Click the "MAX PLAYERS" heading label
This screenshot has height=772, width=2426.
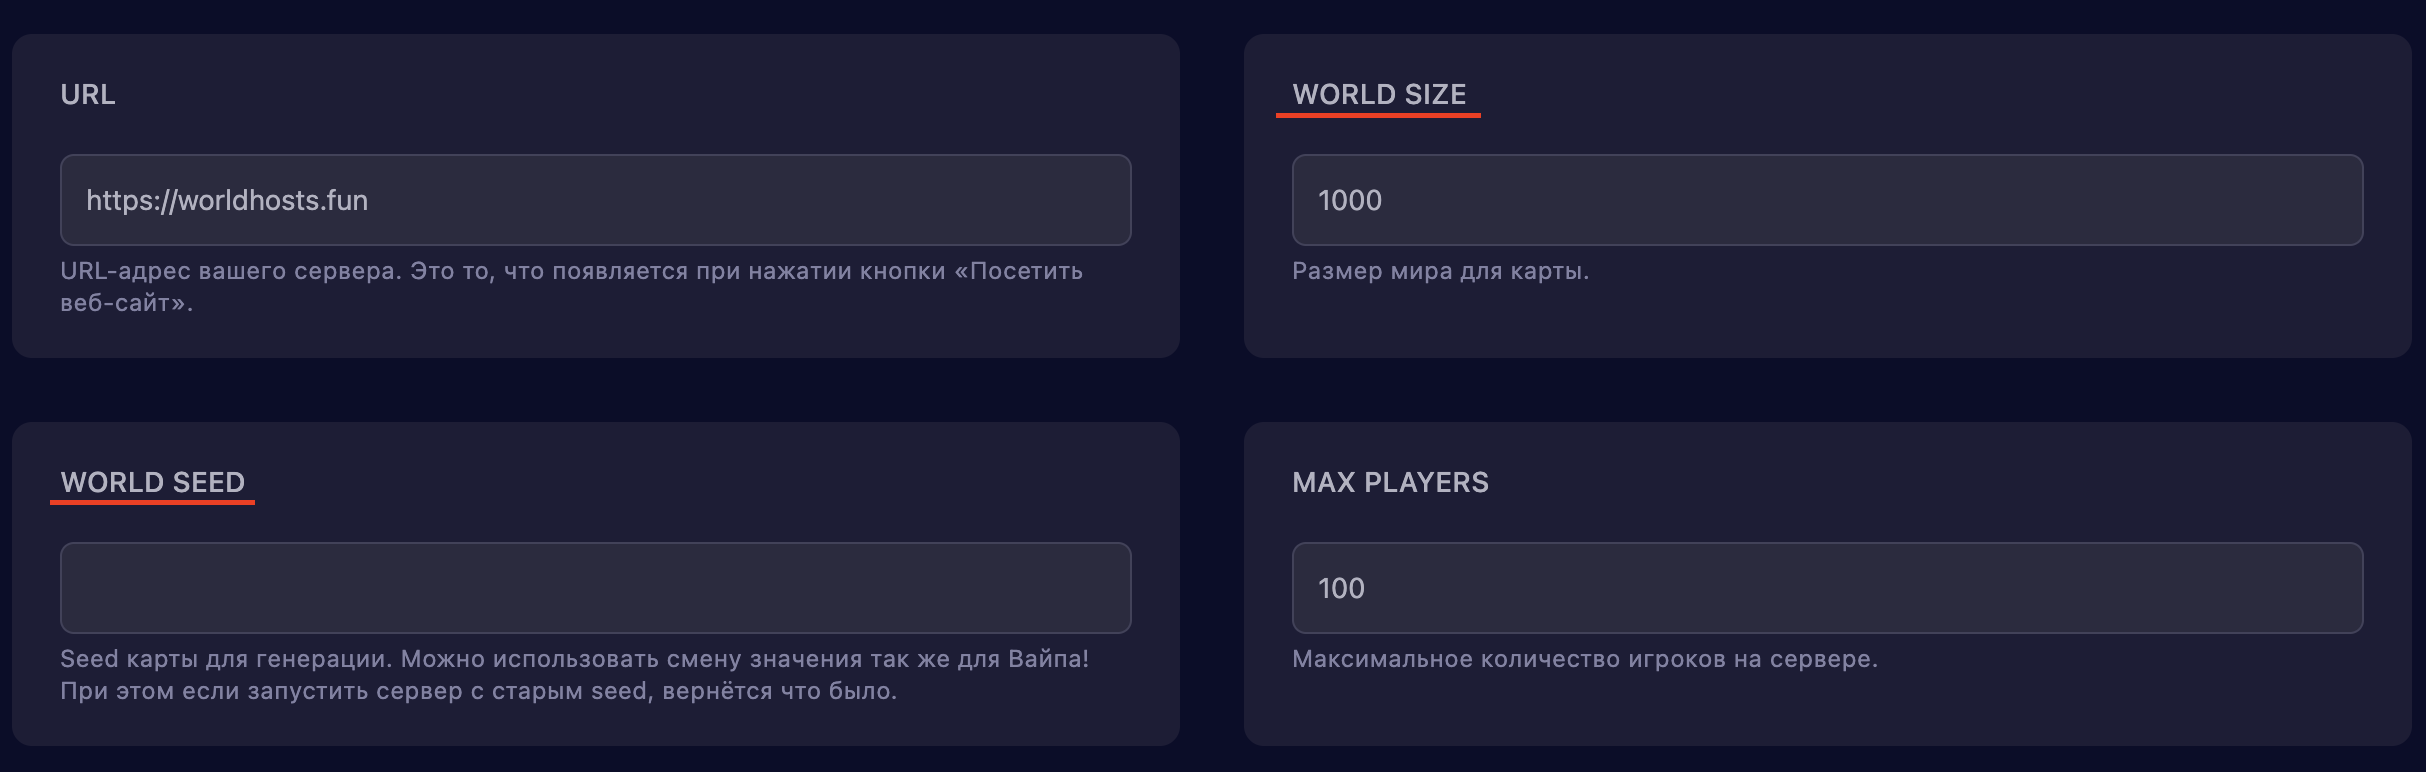pos(1390,482)
